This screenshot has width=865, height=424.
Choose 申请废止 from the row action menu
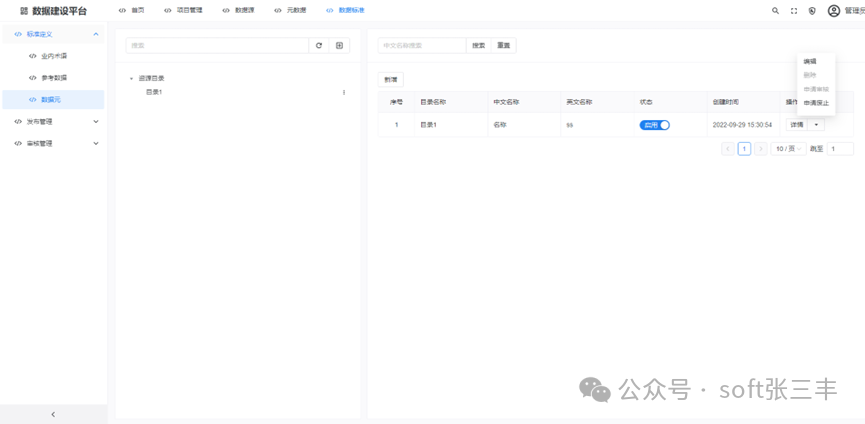coord(816,103)
